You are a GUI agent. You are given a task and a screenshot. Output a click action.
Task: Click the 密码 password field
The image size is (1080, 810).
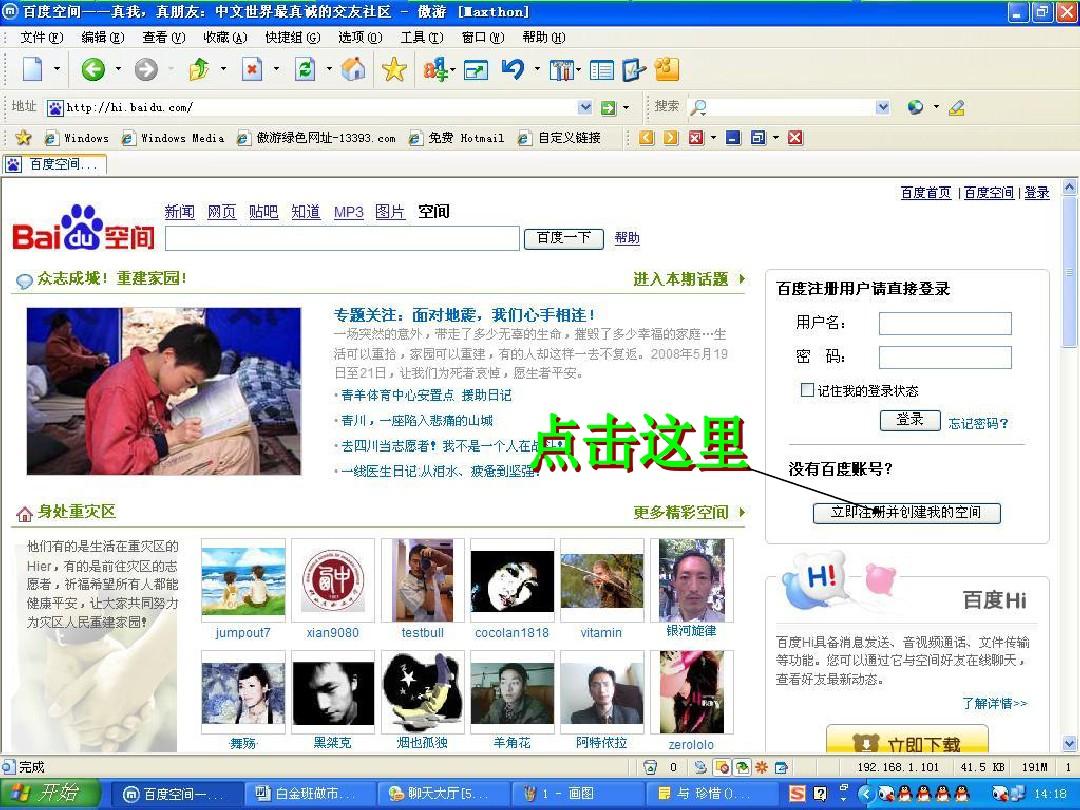(x=945, y=357)
